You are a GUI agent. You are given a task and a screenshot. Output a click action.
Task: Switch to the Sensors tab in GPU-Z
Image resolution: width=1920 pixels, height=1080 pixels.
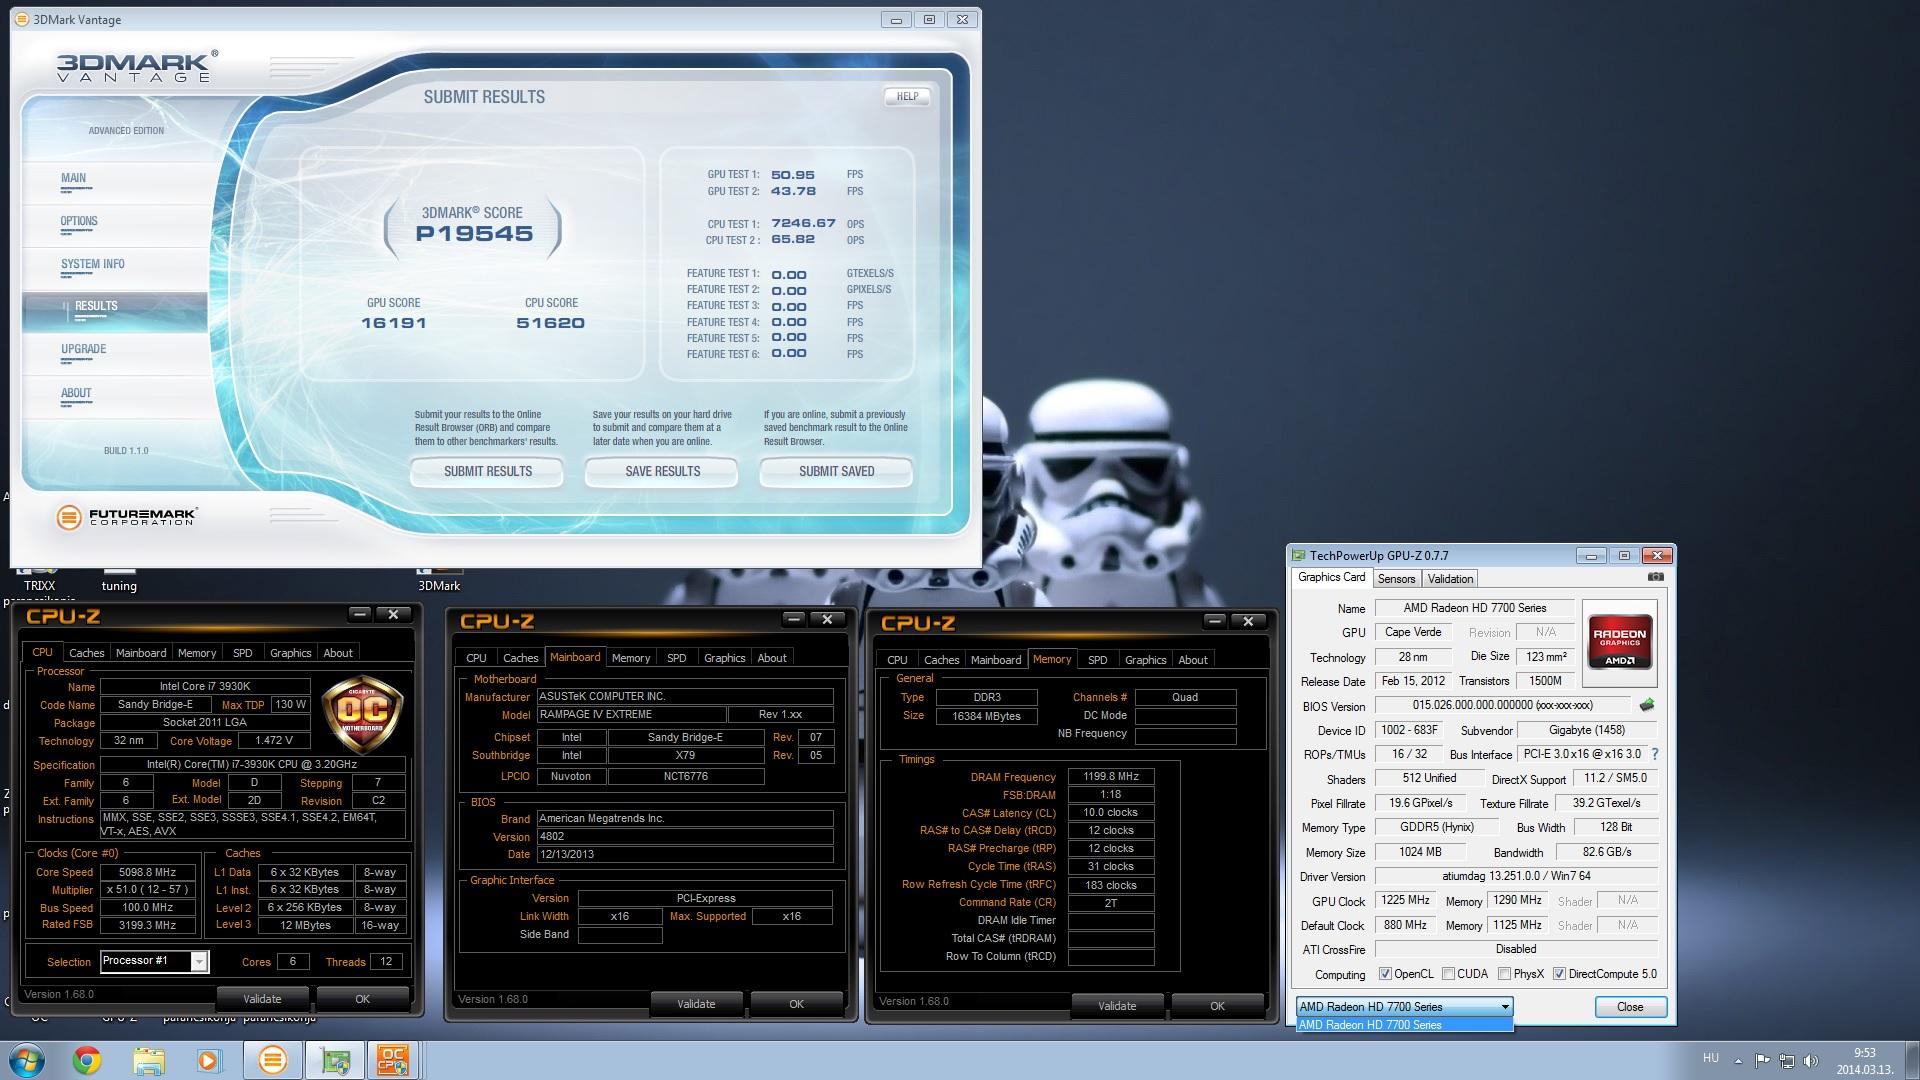tap(1396, 579)
